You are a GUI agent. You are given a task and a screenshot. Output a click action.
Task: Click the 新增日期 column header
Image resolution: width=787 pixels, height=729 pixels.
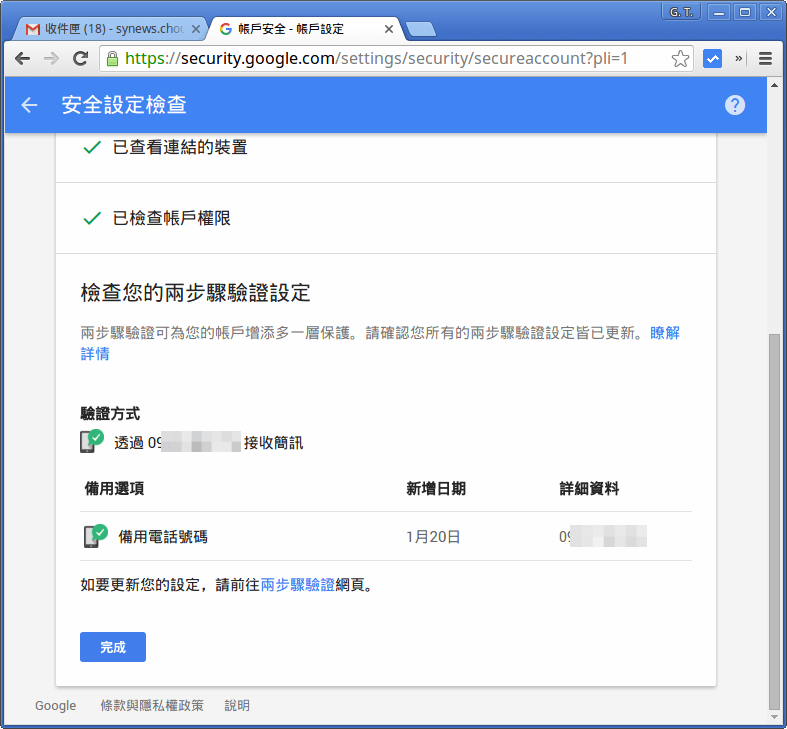436,489
